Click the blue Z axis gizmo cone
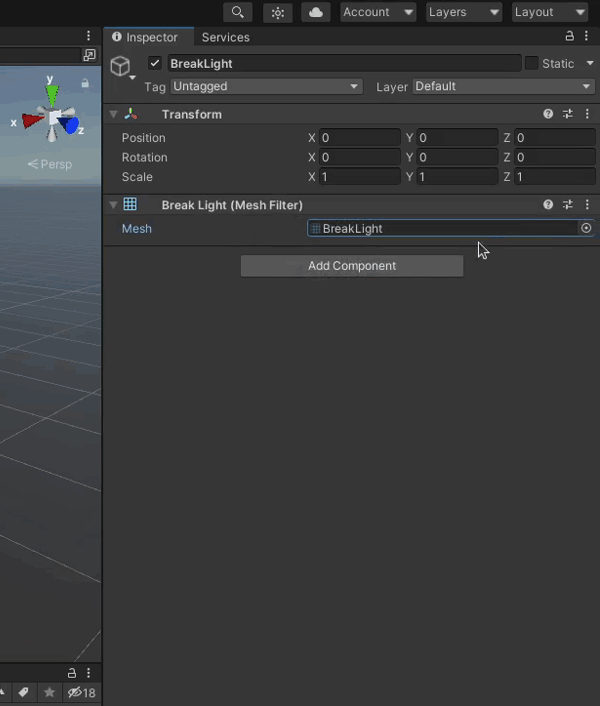Screen dimensions: 600x706 70,125
